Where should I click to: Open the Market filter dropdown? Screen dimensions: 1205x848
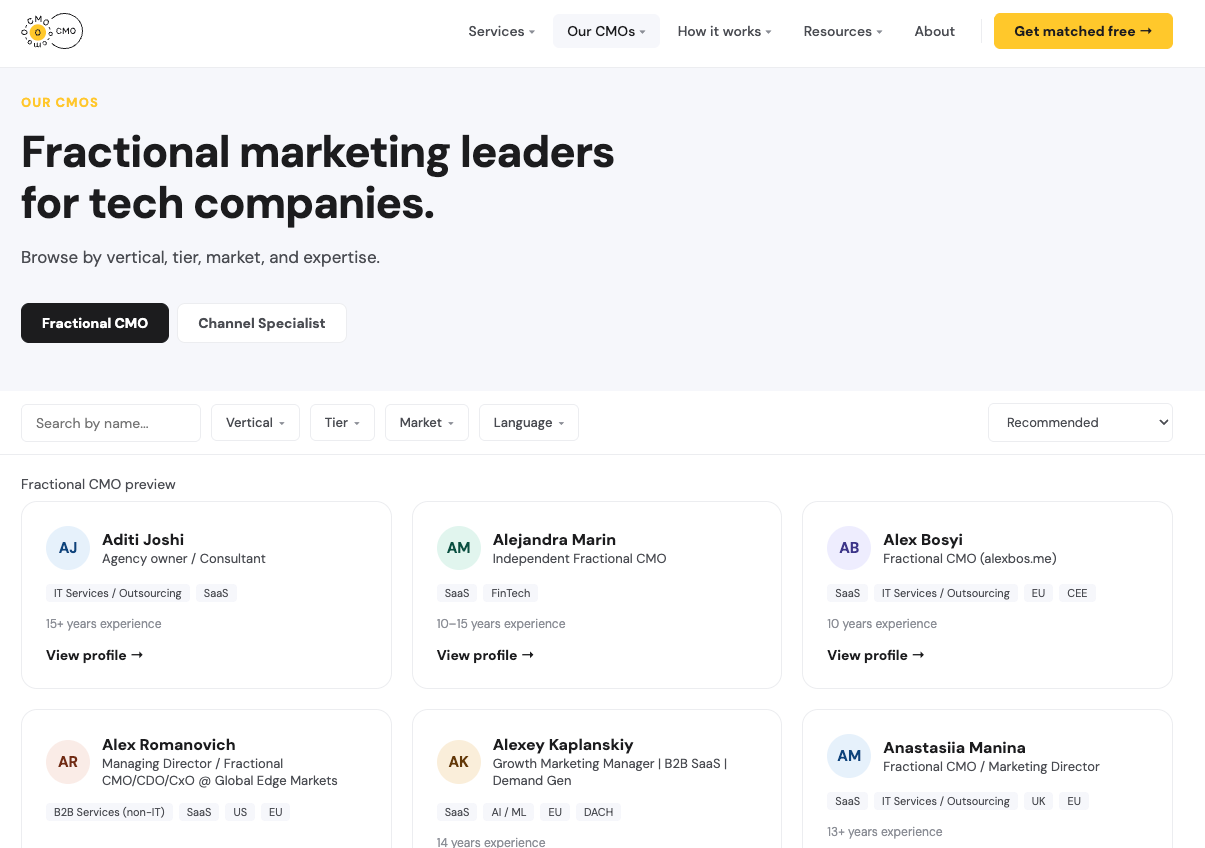[427, 423]
